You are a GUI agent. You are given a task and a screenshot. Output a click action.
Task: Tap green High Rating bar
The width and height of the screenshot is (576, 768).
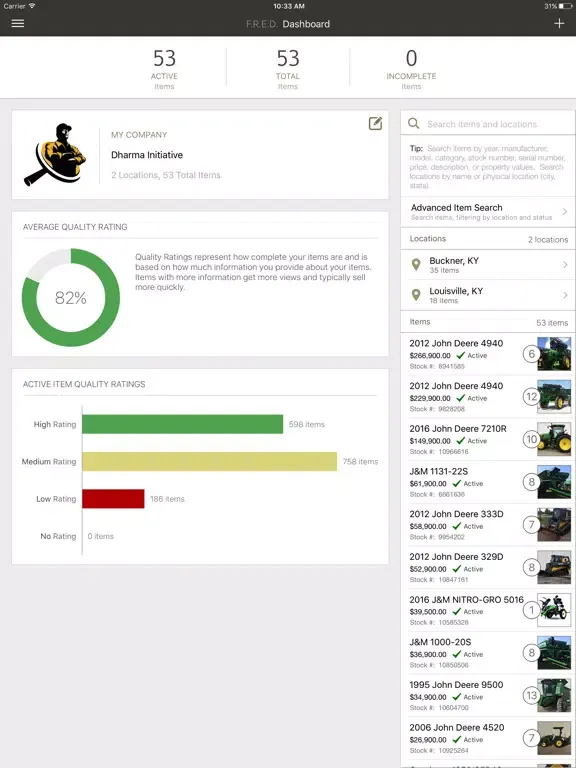tap(183, 424)
